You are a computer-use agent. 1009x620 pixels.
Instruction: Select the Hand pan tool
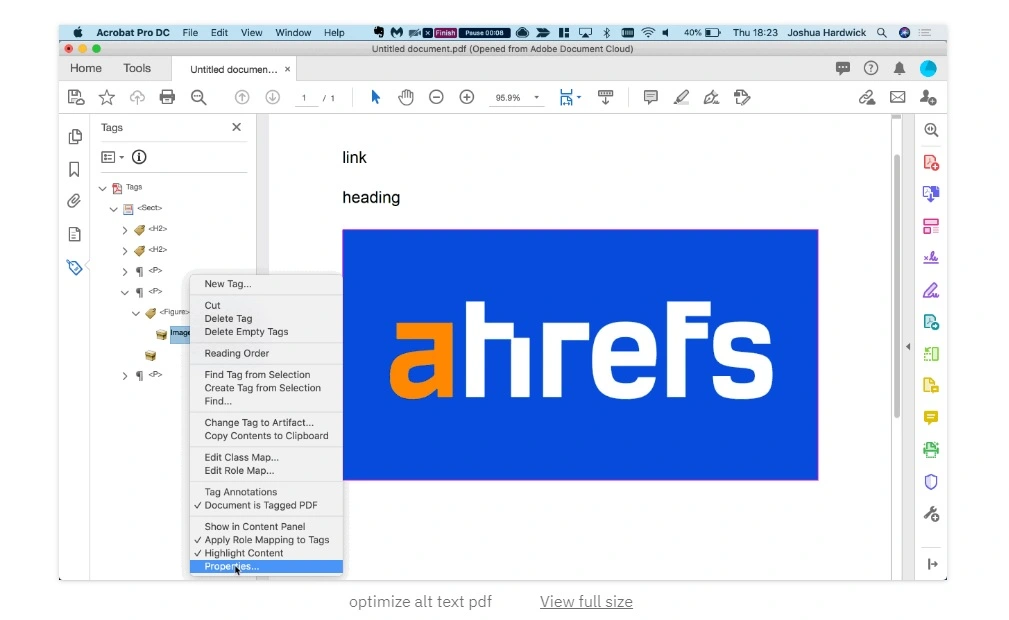(x=406, y=97)
